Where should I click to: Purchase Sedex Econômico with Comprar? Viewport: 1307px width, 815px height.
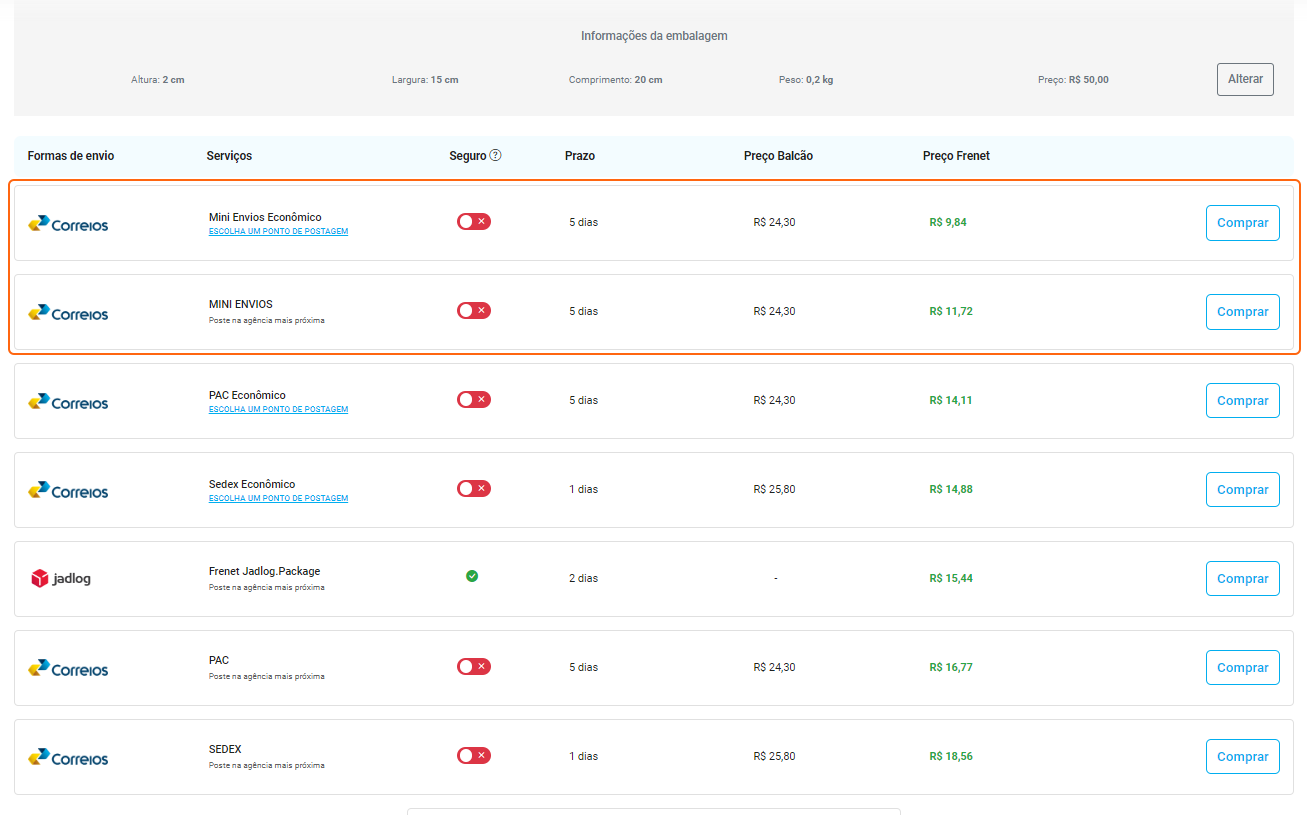click(1243, 490)
